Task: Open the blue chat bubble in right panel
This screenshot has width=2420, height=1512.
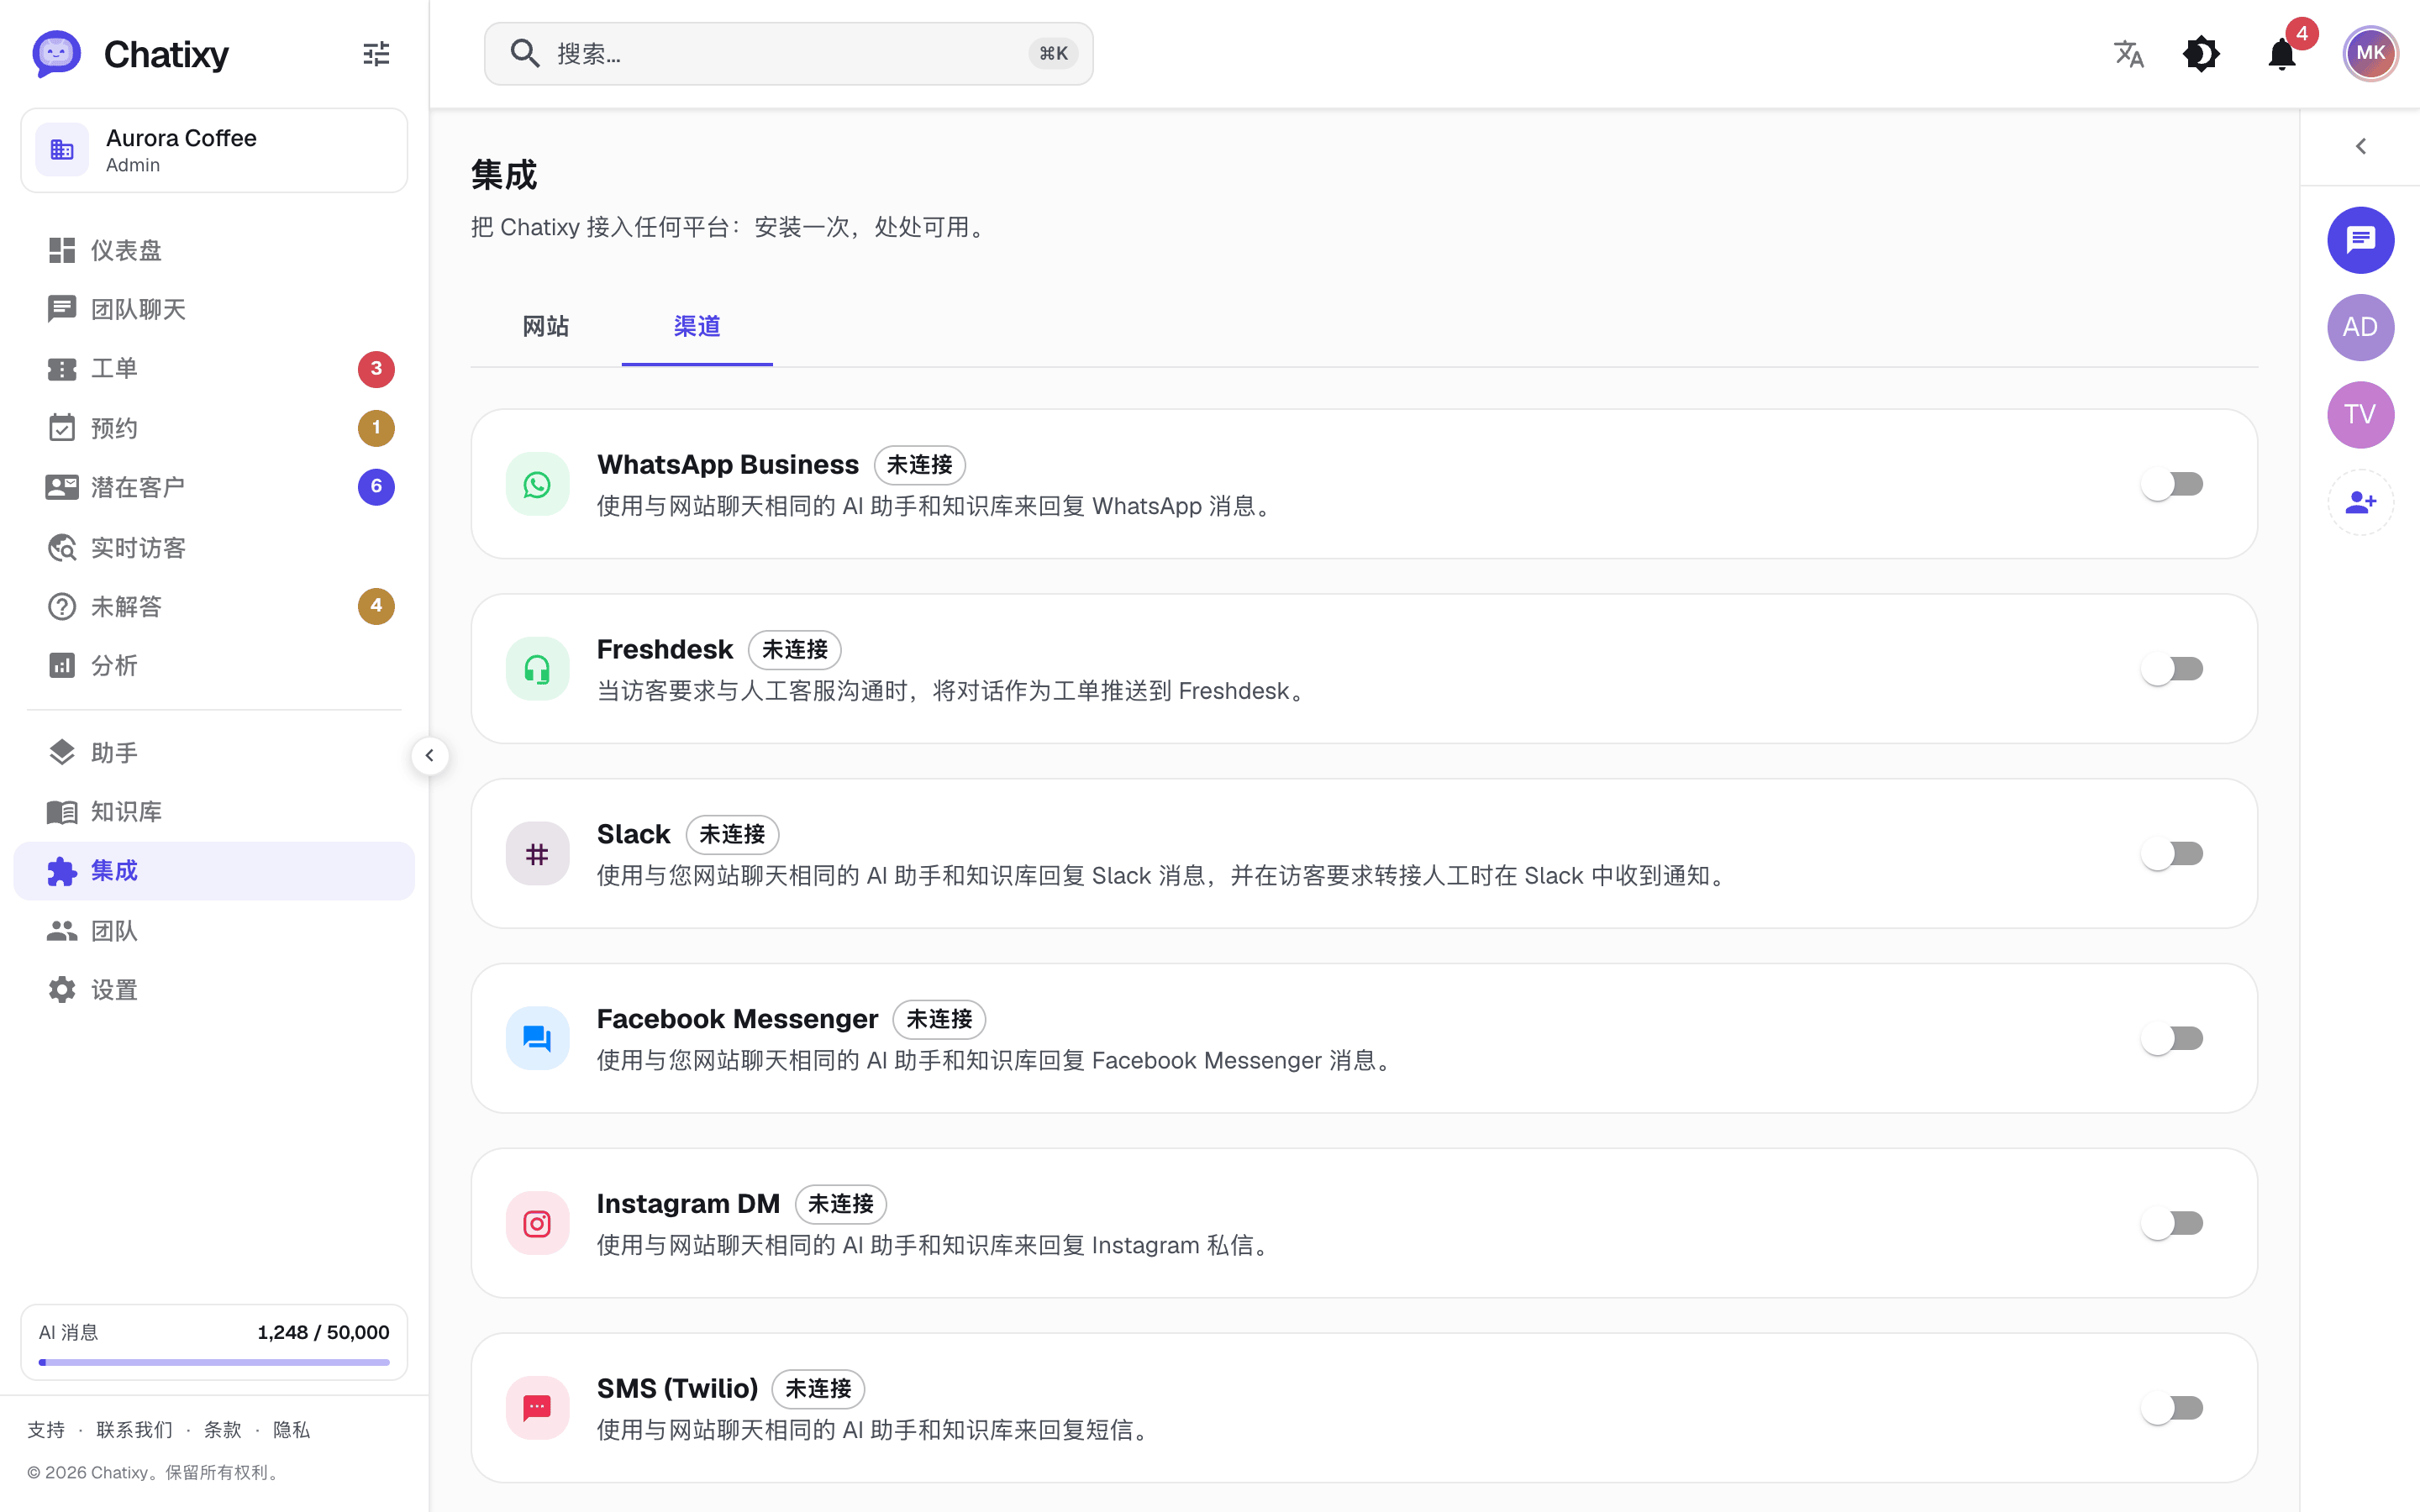Action: [2360, 240]
